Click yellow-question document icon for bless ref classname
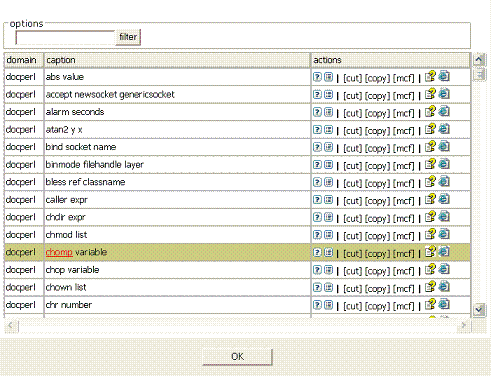 tap(430, 182)
